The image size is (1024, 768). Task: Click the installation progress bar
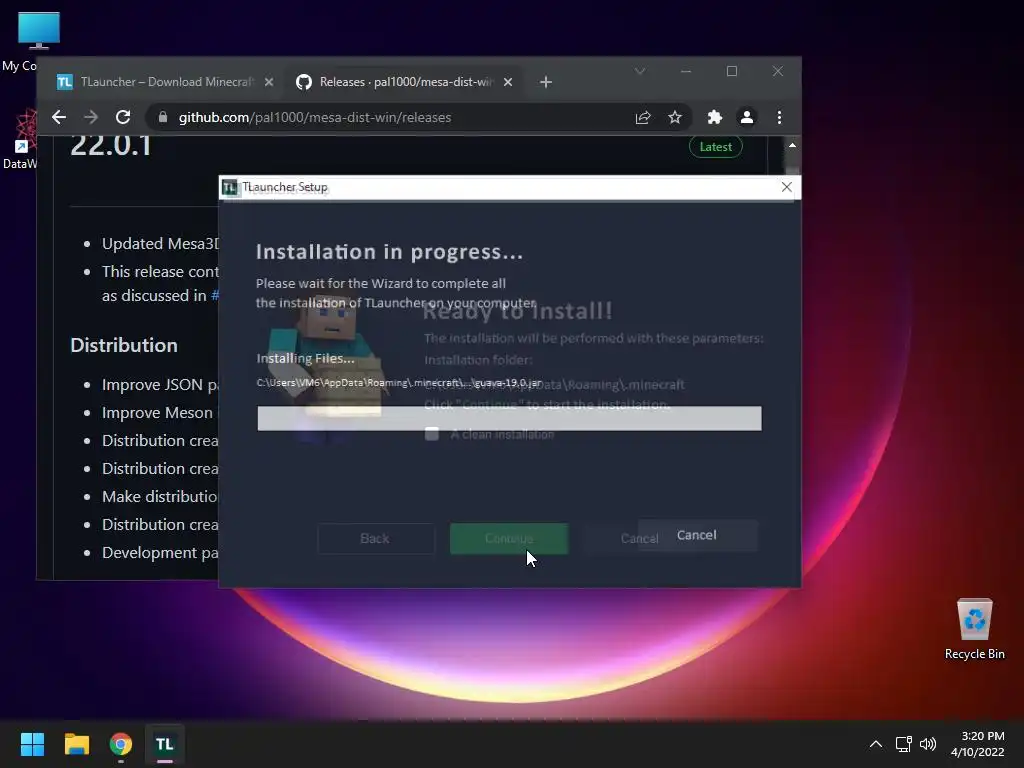click(x=509, y=418)
